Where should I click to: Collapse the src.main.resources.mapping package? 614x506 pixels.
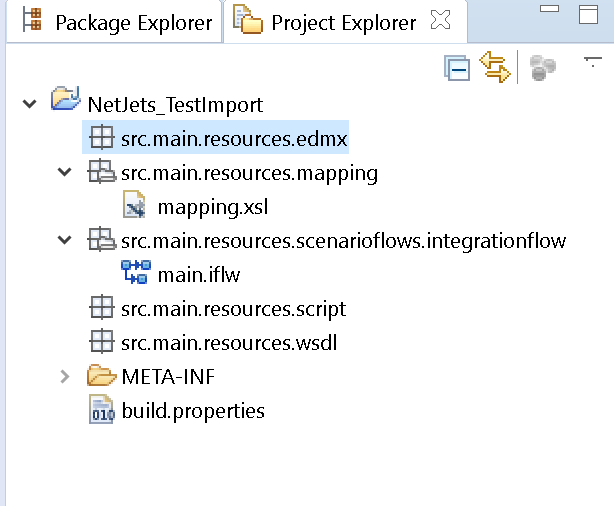tap(64, 172)
